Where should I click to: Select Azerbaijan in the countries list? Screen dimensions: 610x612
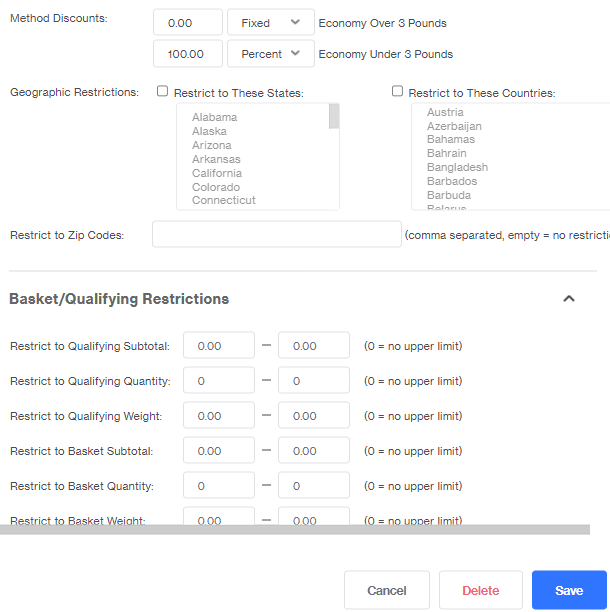coord(454,126)
